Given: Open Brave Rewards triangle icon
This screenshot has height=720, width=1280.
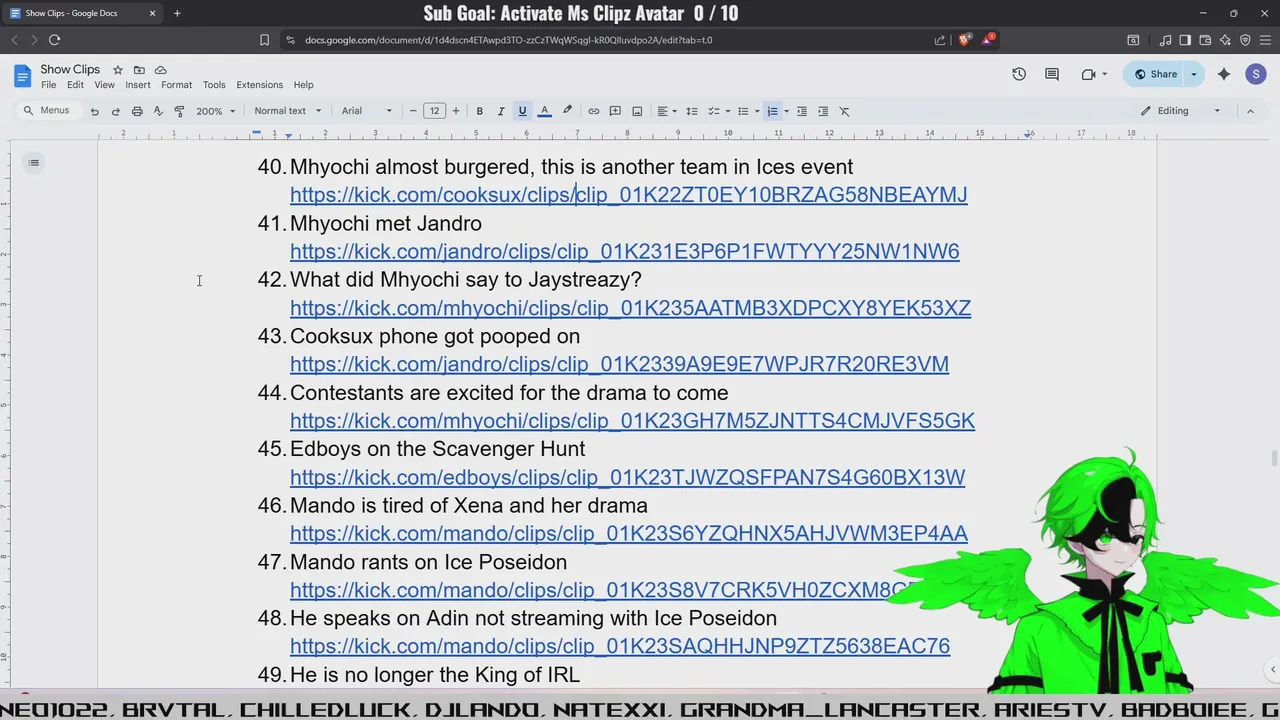Looking at the screenshot, I should tap(987, 40).
